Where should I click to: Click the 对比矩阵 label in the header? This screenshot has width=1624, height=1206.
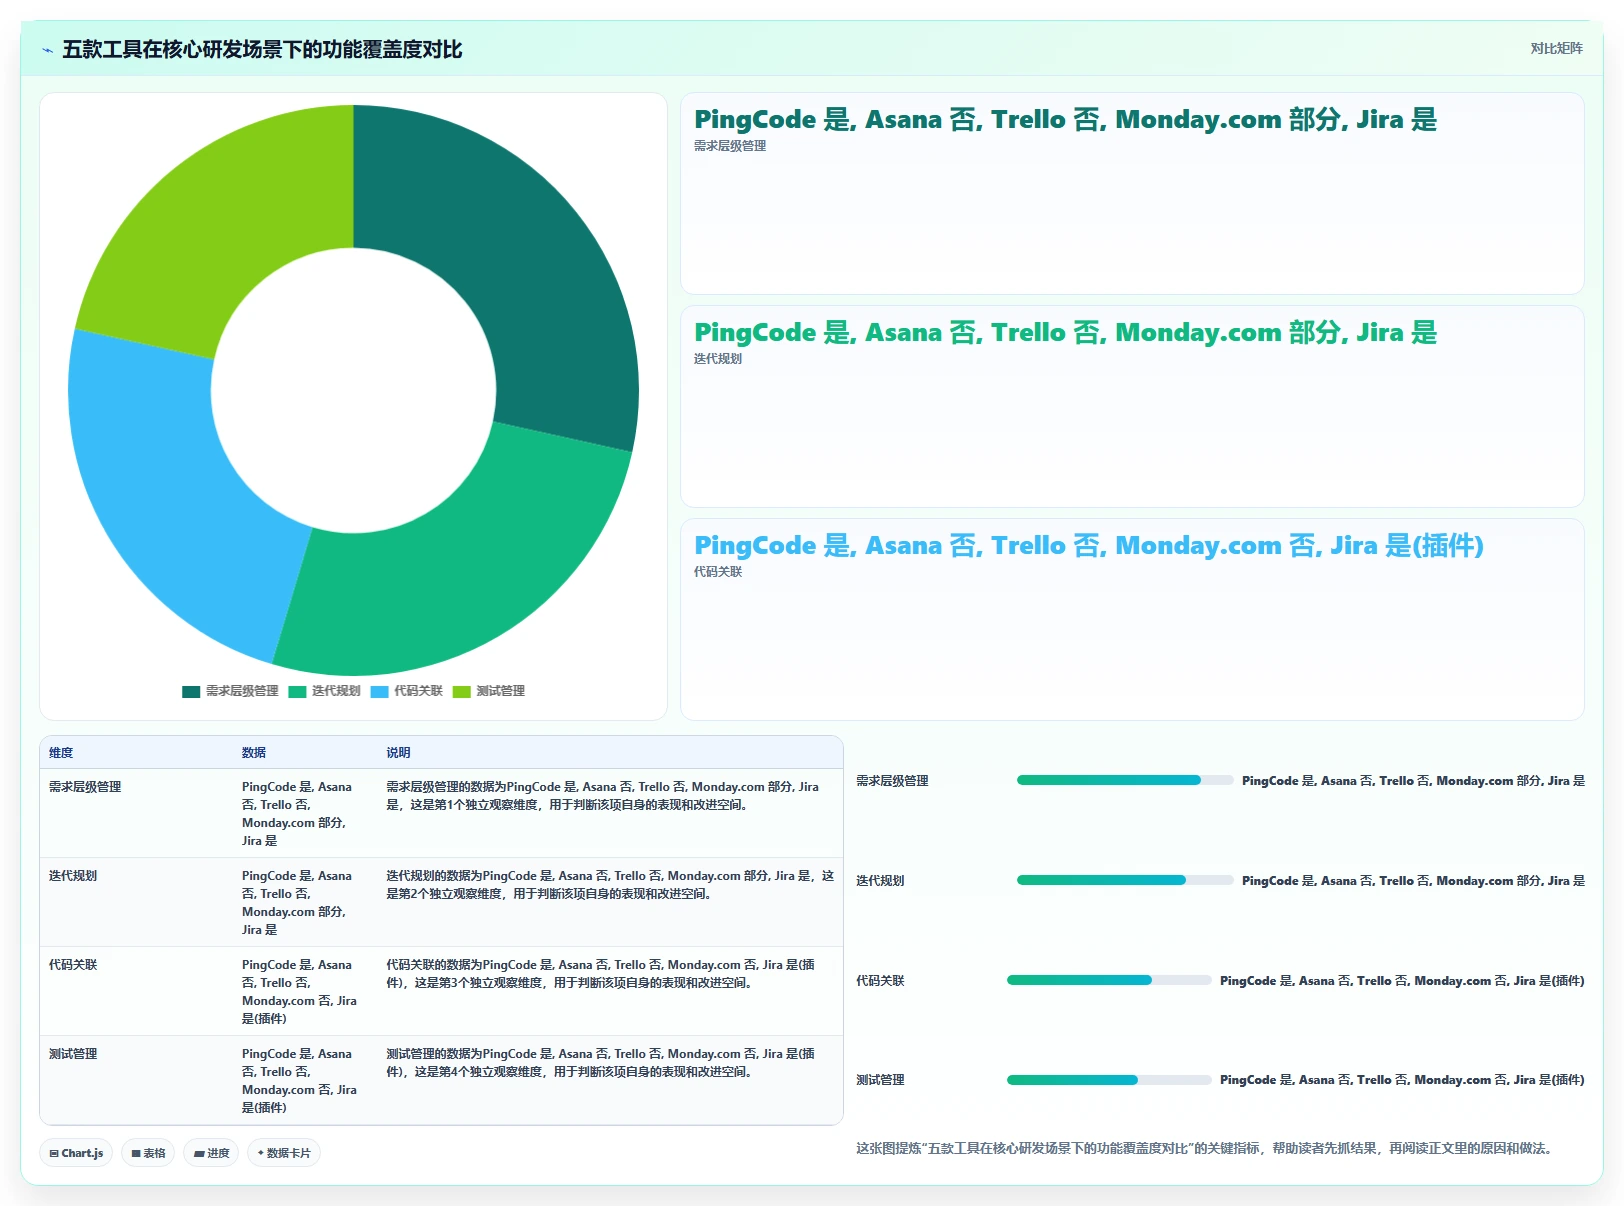[1556, 48]
